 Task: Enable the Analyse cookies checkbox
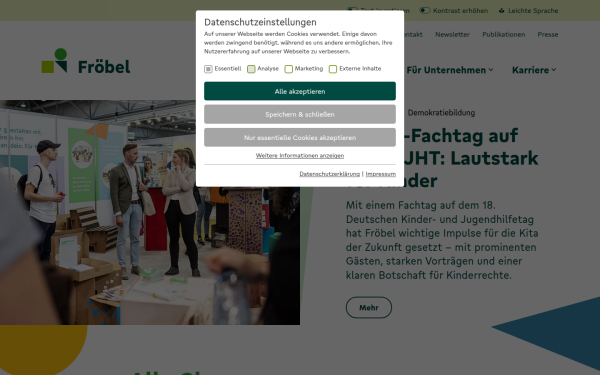pyautogui.click(x=251, y=69)
